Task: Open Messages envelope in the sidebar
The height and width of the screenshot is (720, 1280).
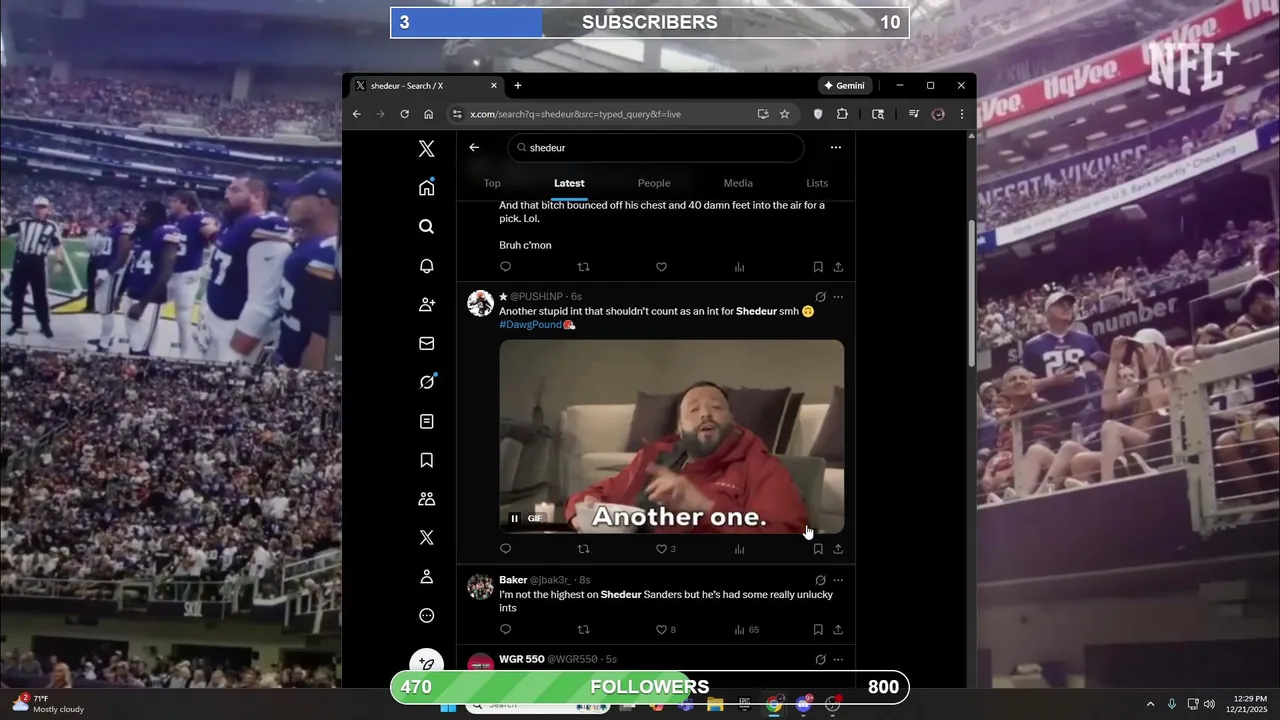Action: tap(426, 344)
